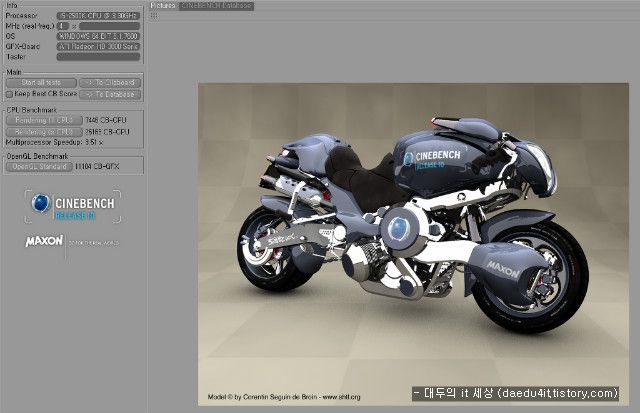
Task: Enable the Keep Best CB Score checkbox
Action: point(9,94)
